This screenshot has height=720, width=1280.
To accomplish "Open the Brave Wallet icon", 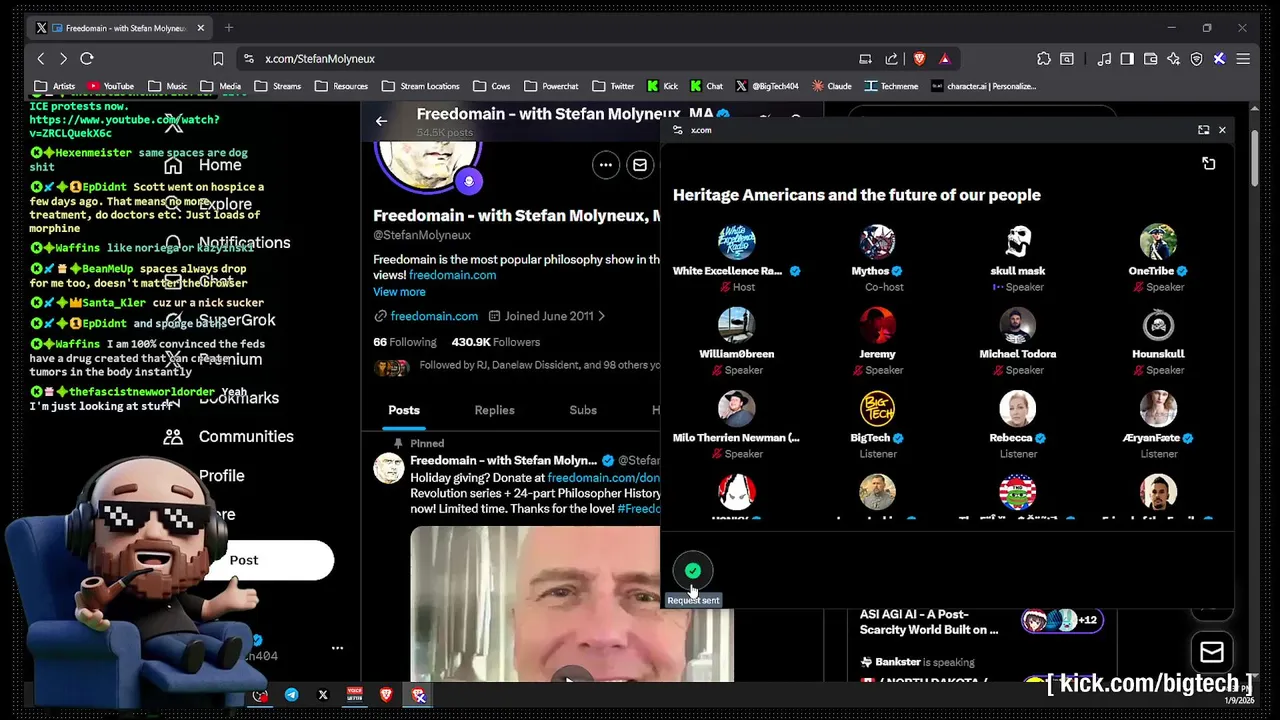I will click(1150, 59).
